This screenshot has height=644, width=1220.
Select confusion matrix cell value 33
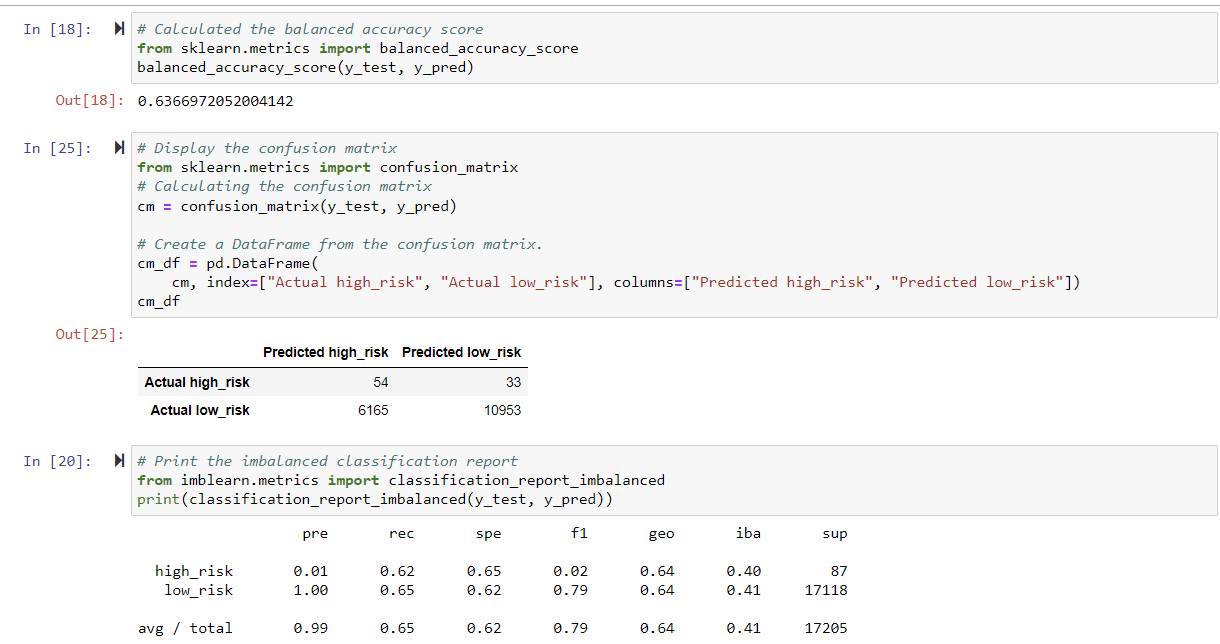pos(513,382)
